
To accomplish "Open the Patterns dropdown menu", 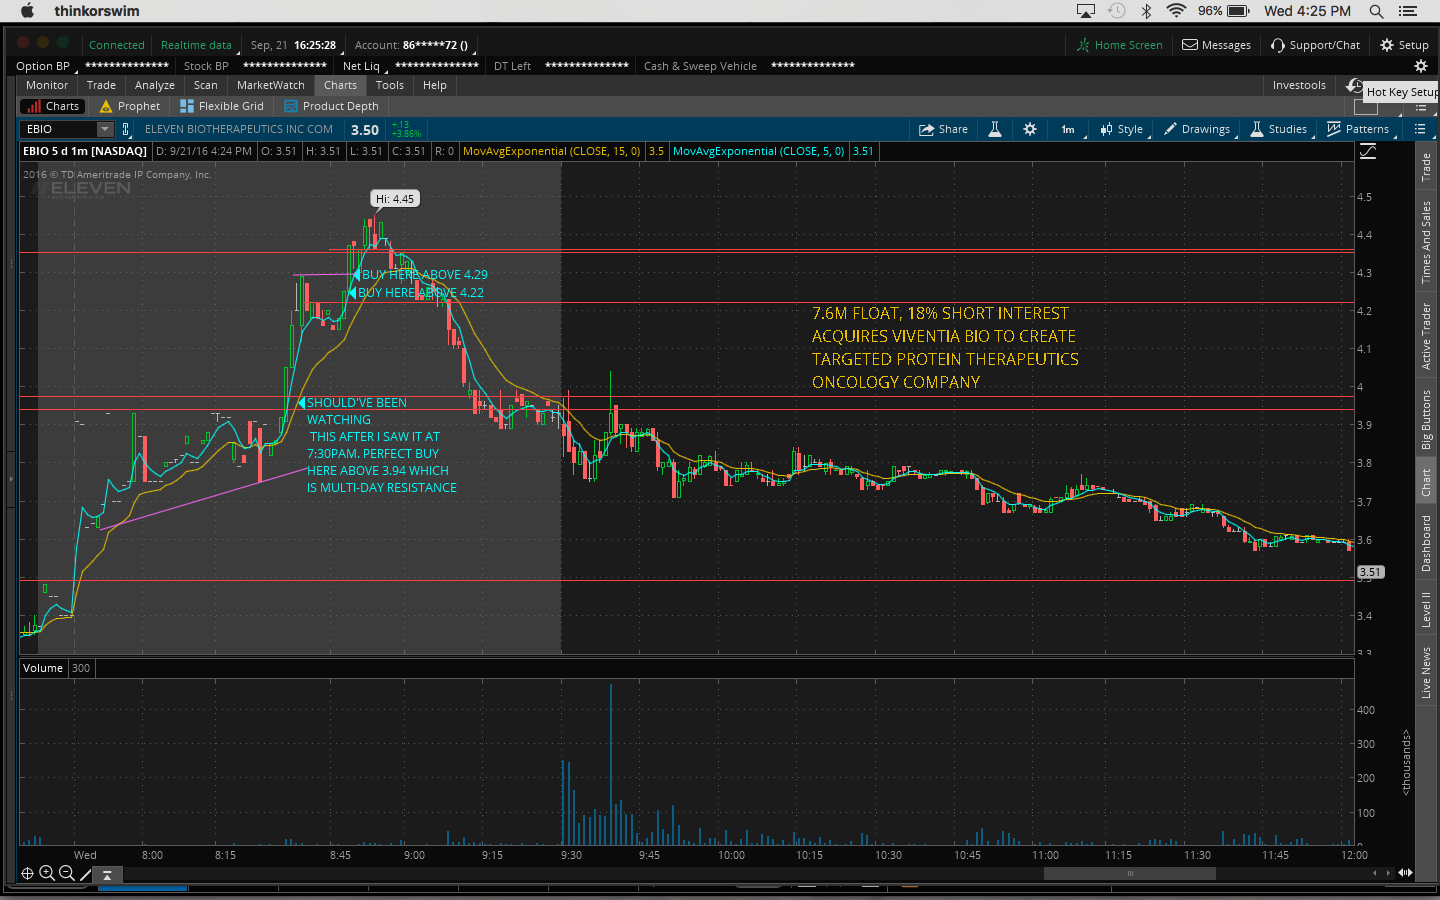I will (x=1358, y=129).
